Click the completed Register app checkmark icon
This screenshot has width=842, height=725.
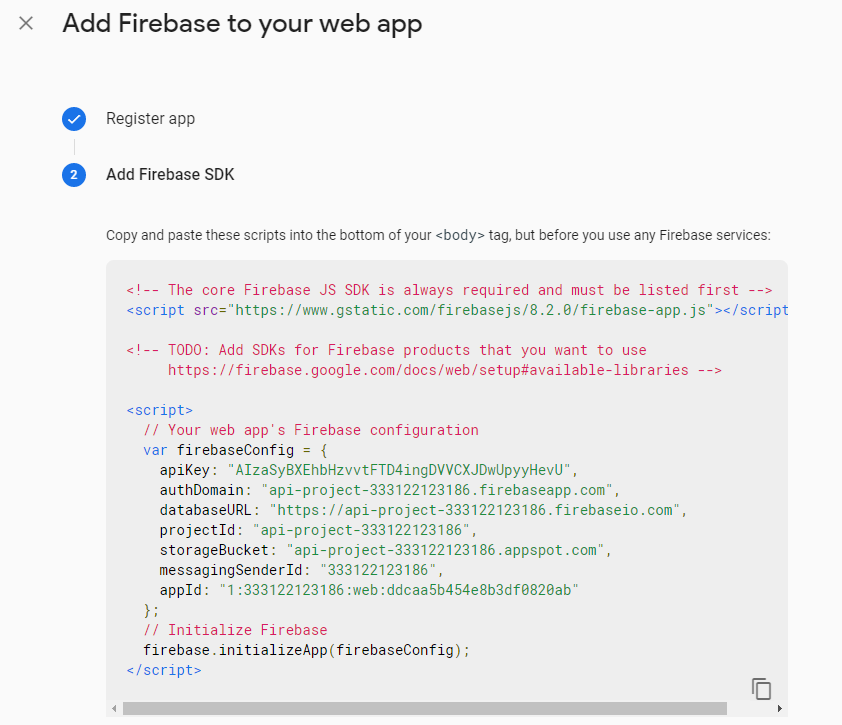[74, 119]
